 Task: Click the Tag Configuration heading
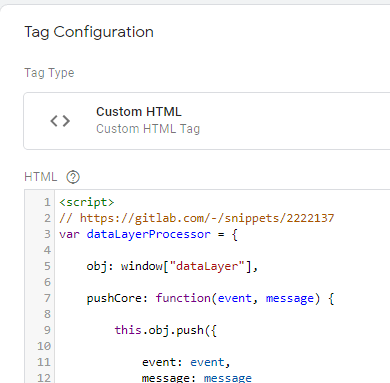pyautogui.click(x=89, y=32)
